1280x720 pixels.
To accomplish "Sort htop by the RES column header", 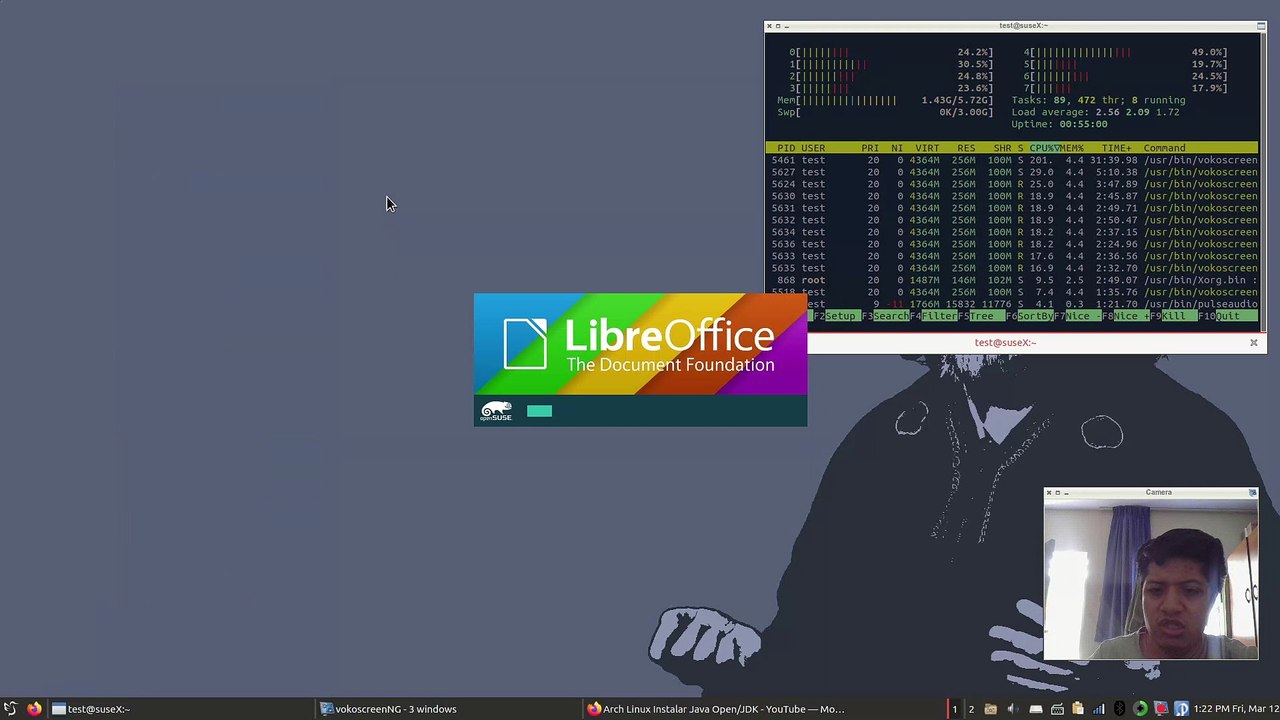I will click(966, 148).
